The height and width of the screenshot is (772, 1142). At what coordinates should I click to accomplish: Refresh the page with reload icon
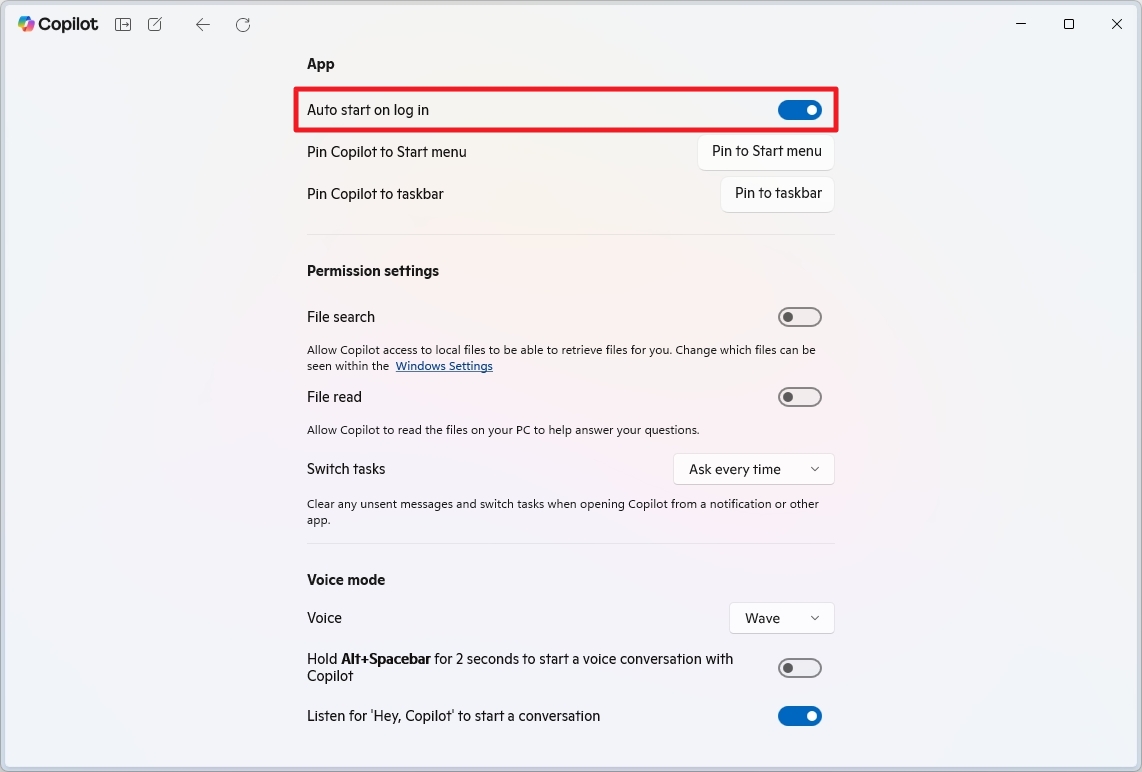point(243,25)
